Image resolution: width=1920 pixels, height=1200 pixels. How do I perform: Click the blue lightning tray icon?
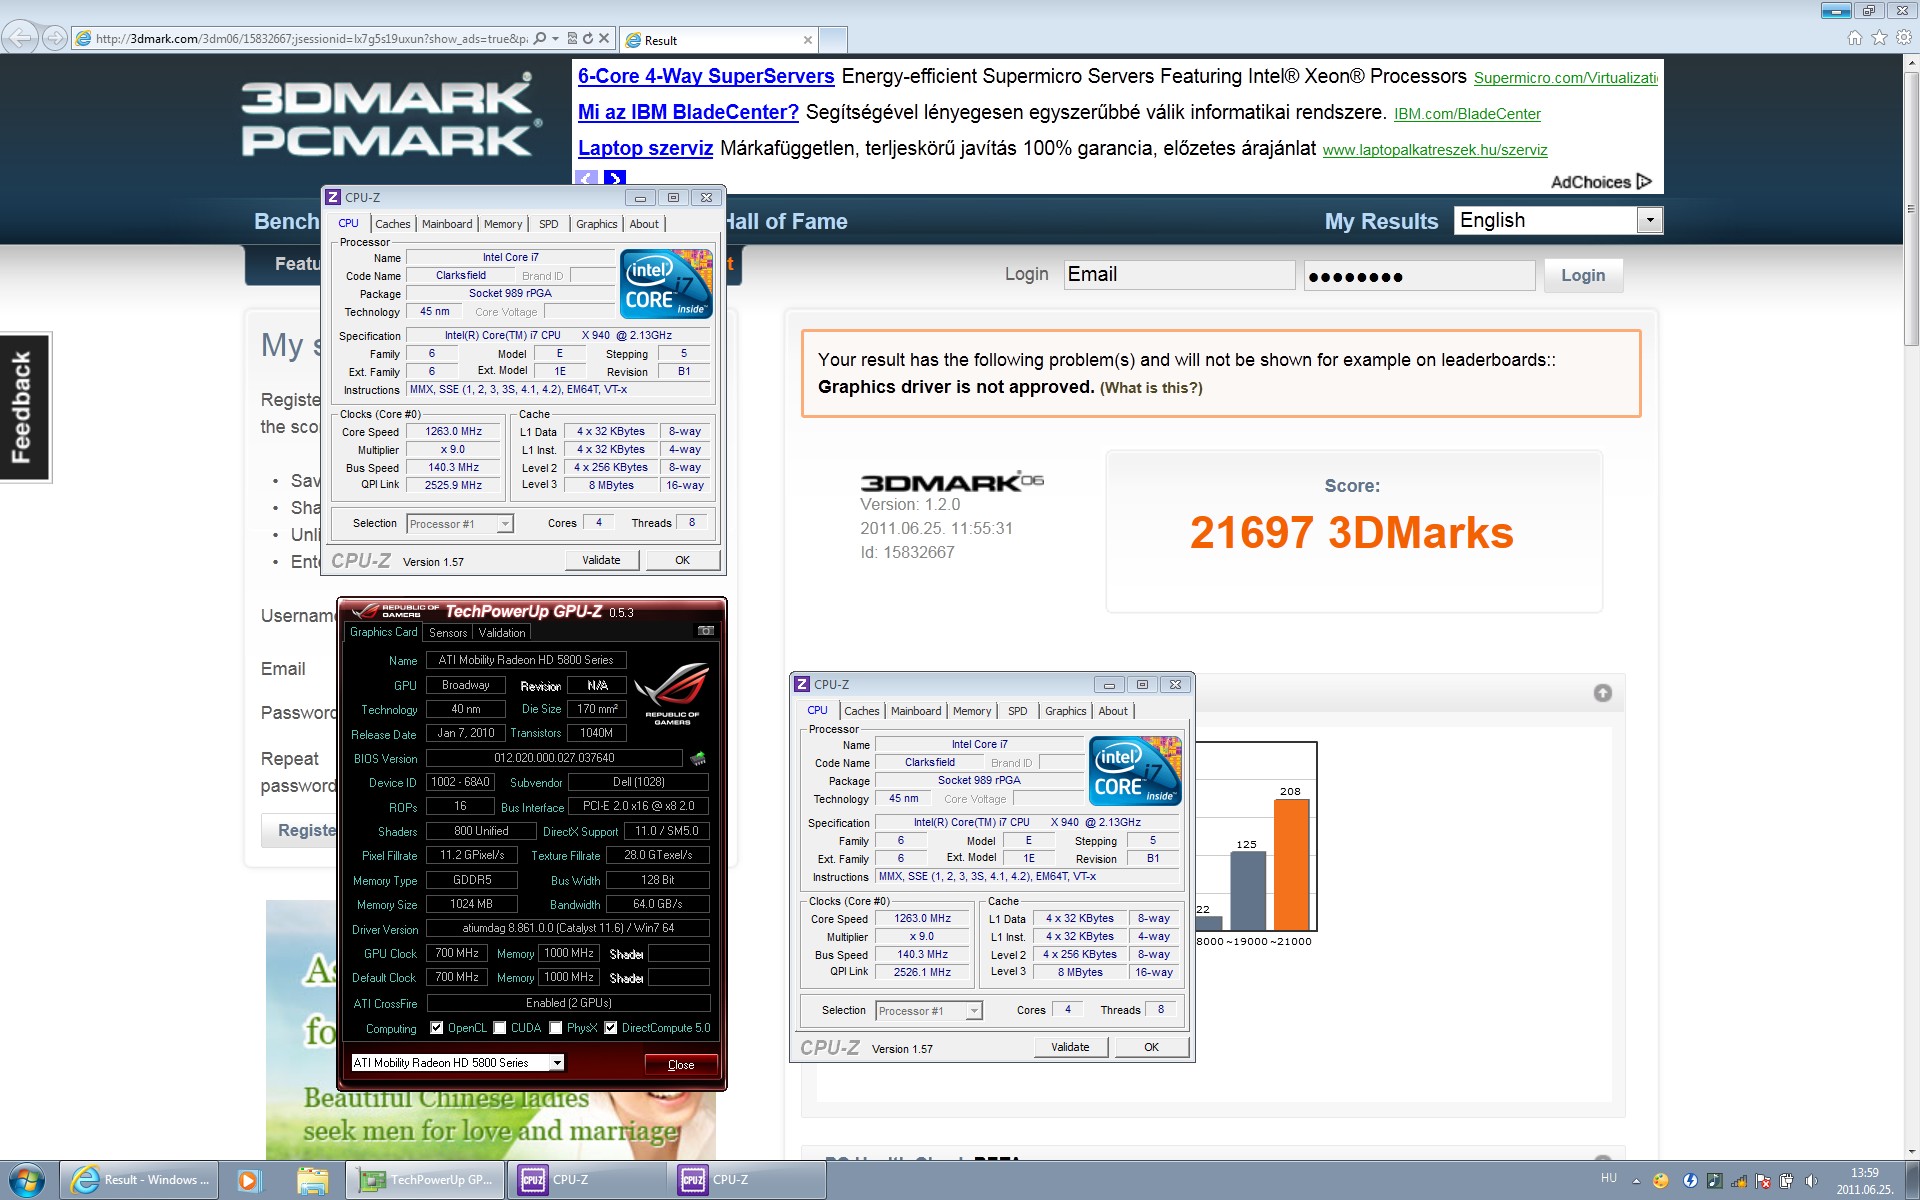click(1690, 1181)
